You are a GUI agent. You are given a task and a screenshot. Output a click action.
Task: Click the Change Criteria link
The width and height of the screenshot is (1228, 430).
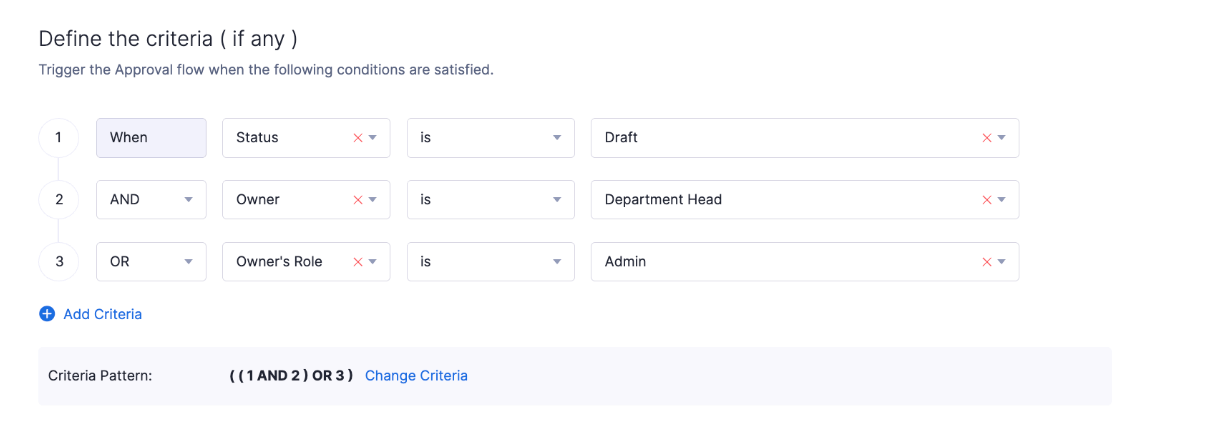[416, 376]
